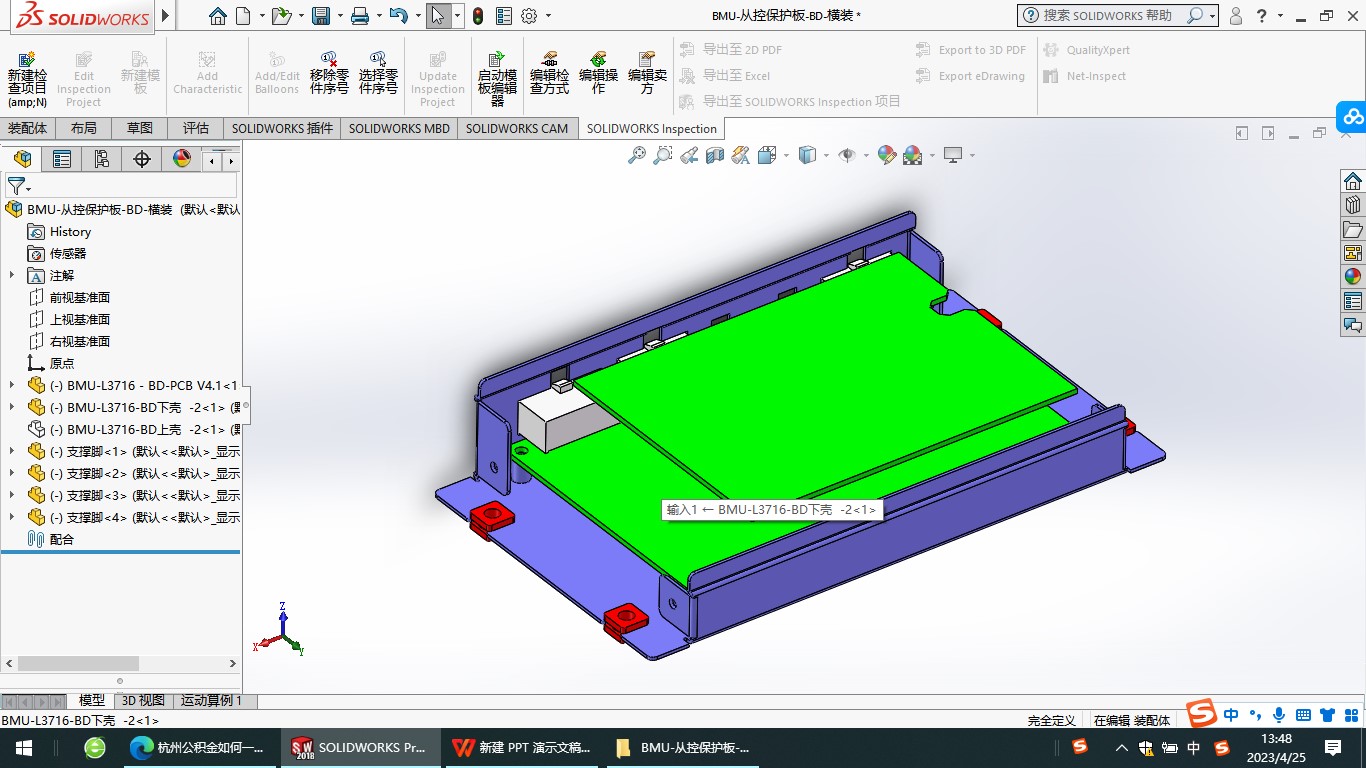Click Select Balloons (选择零件序号)
Screen dimensions: 1366x768
378,73
